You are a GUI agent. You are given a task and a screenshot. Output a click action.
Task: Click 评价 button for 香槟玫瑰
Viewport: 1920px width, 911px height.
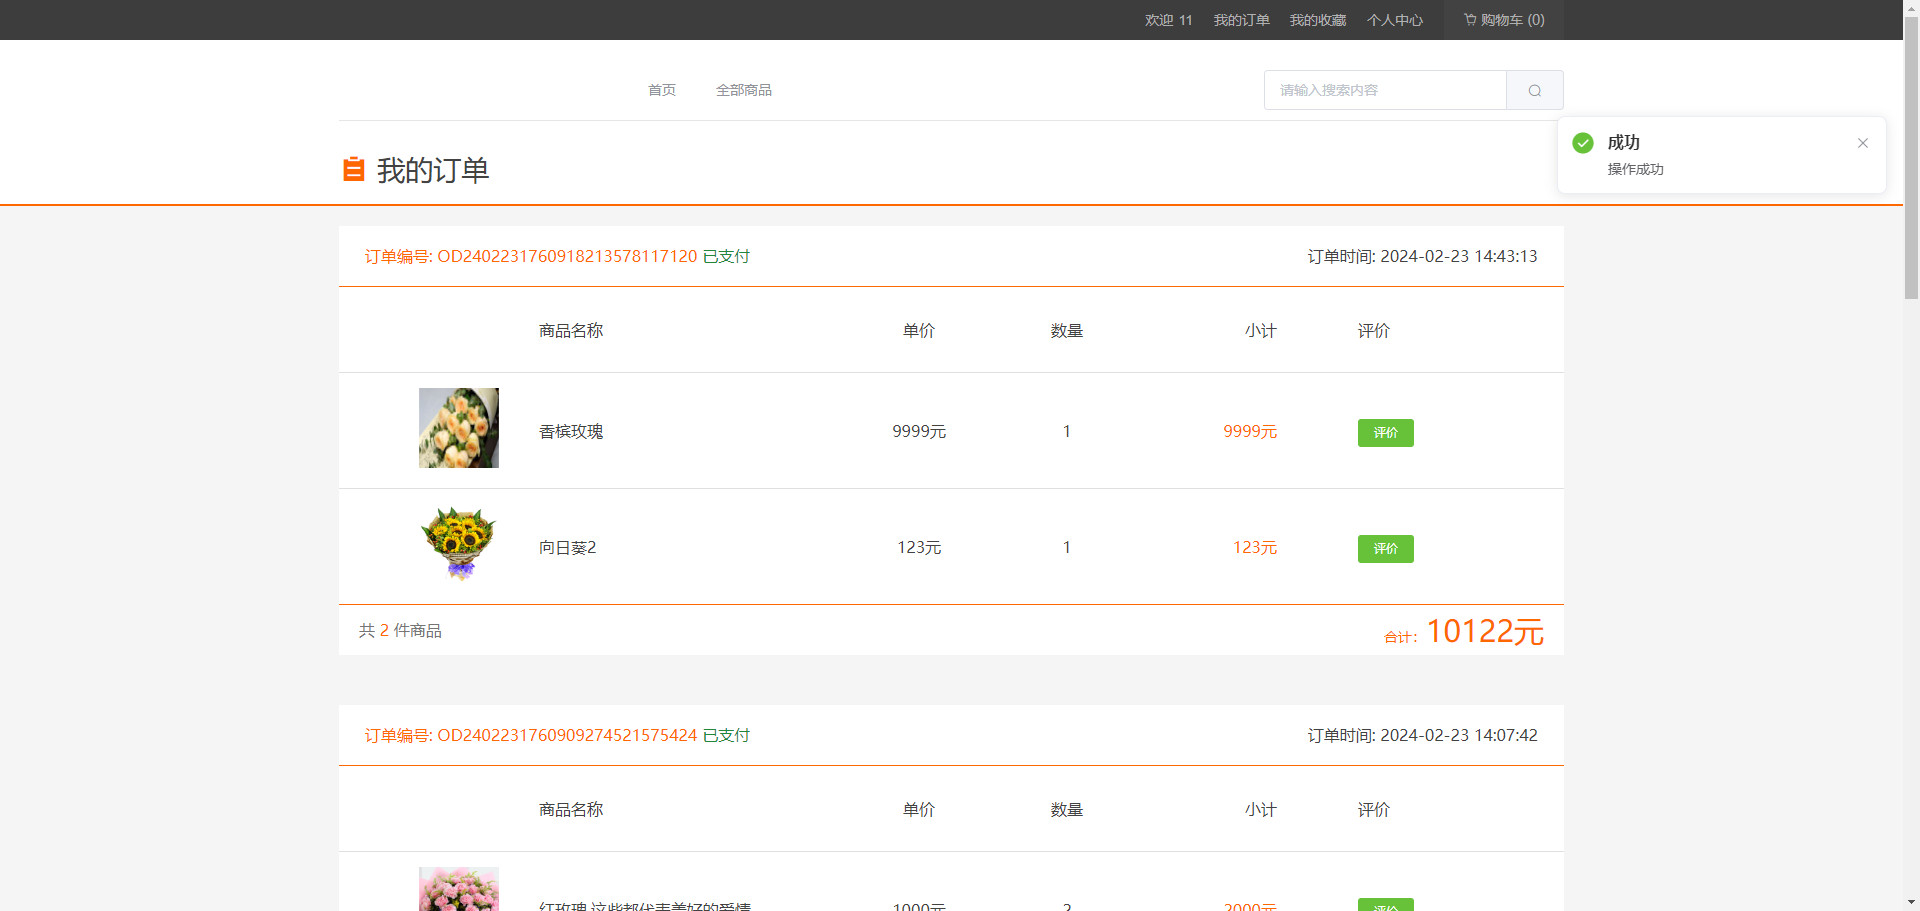[x=1385, y=433]
